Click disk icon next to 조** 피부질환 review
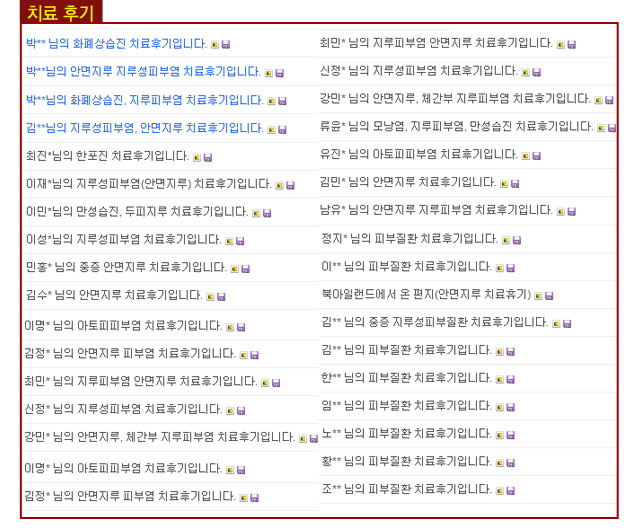The height and width of the screenshot is (528, 640). pyautogui.click(x=511, y=491)
